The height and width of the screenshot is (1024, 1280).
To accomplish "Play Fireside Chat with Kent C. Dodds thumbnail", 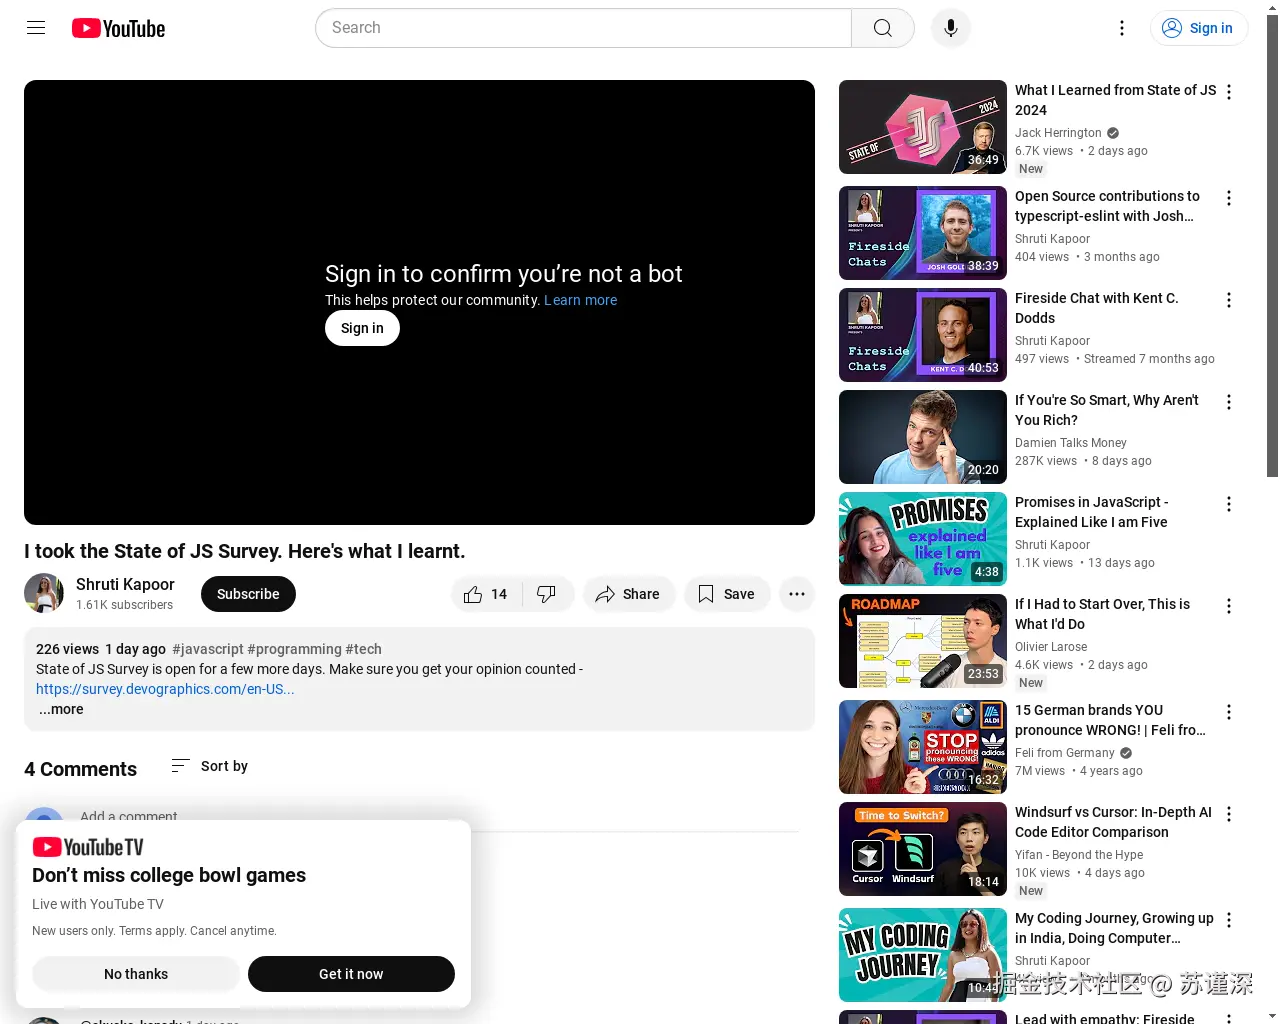I will [x=923, y=335].
